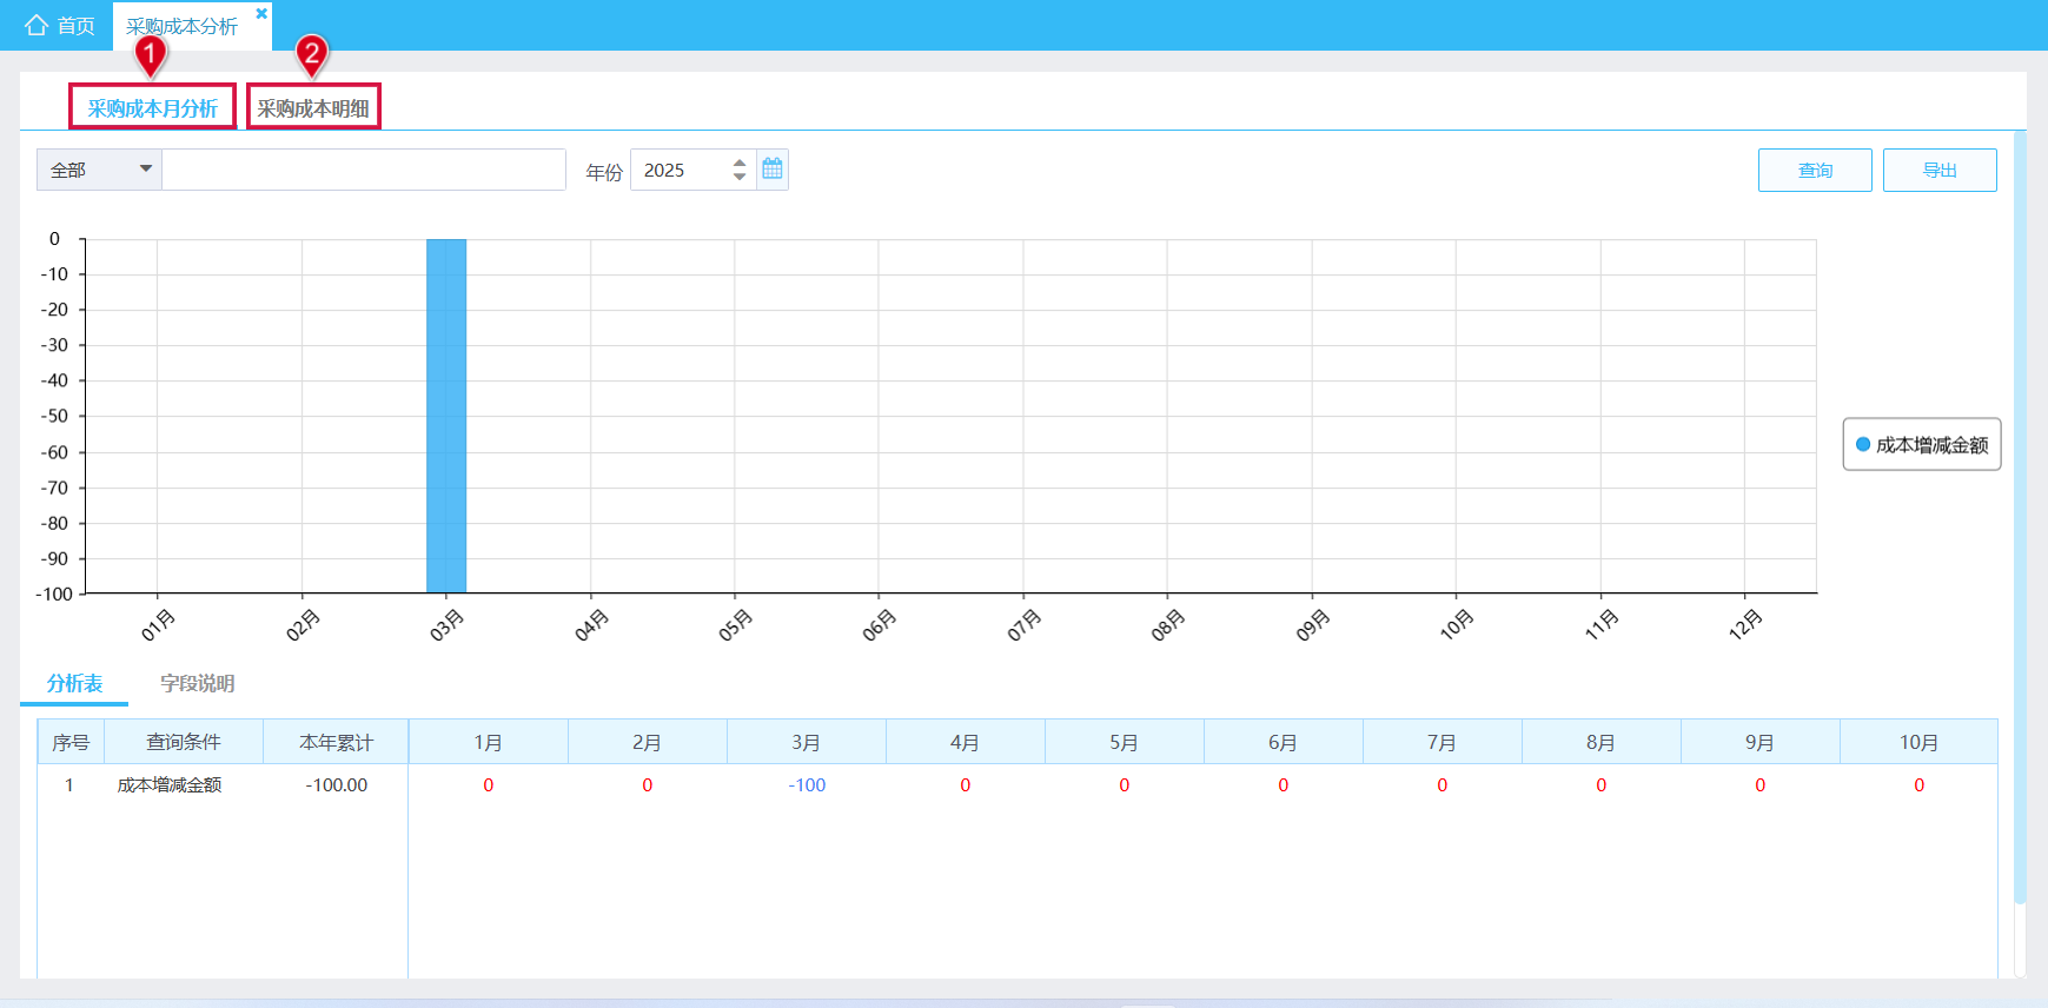The width and height of the screenshot is (2048, 1008).
Task: Select the 成本增减金额 table row
Action: [x=1017, y=785]
